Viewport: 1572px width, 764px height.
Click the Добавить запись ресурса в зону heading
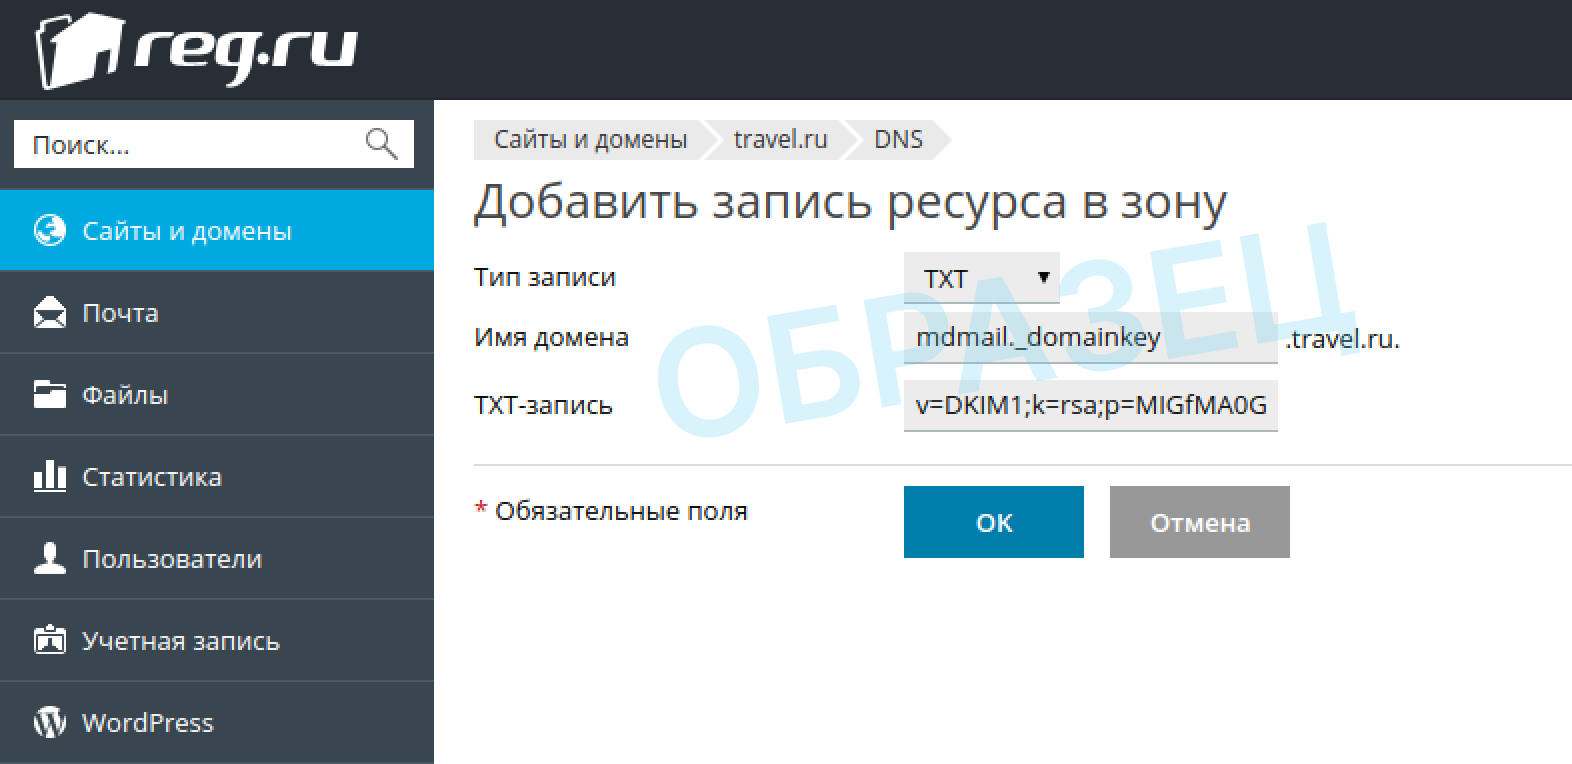coord(850,202)
